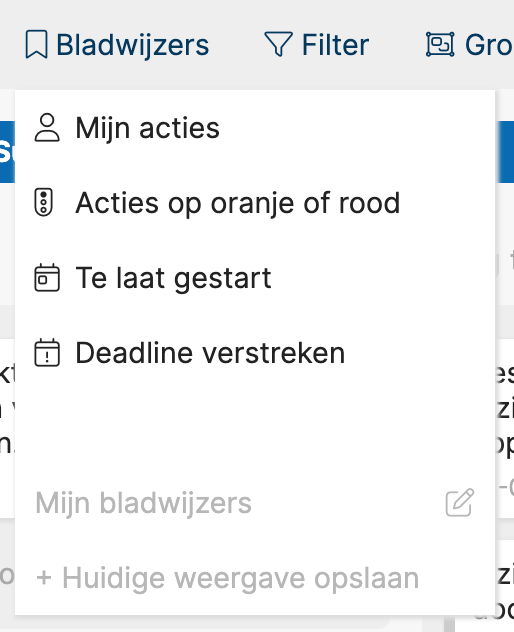Open the Filter dropdown
The image size is (514, 632).
[316, 44]
